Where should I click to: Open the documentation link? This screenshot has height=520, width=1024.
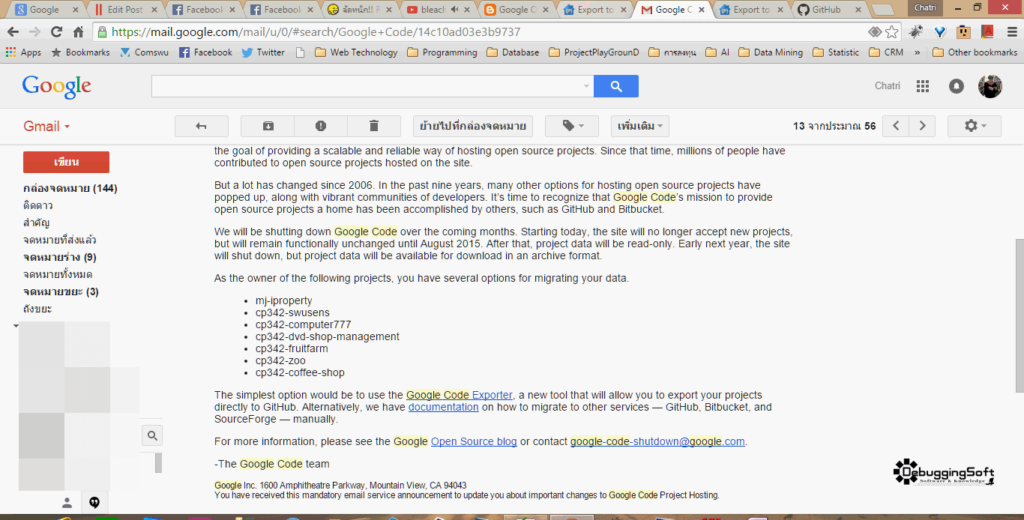[x=443, y=407]
